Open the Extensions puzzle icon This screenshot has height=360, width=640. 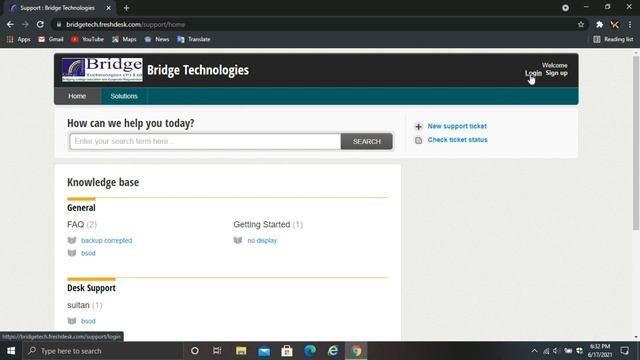[599, 24]
